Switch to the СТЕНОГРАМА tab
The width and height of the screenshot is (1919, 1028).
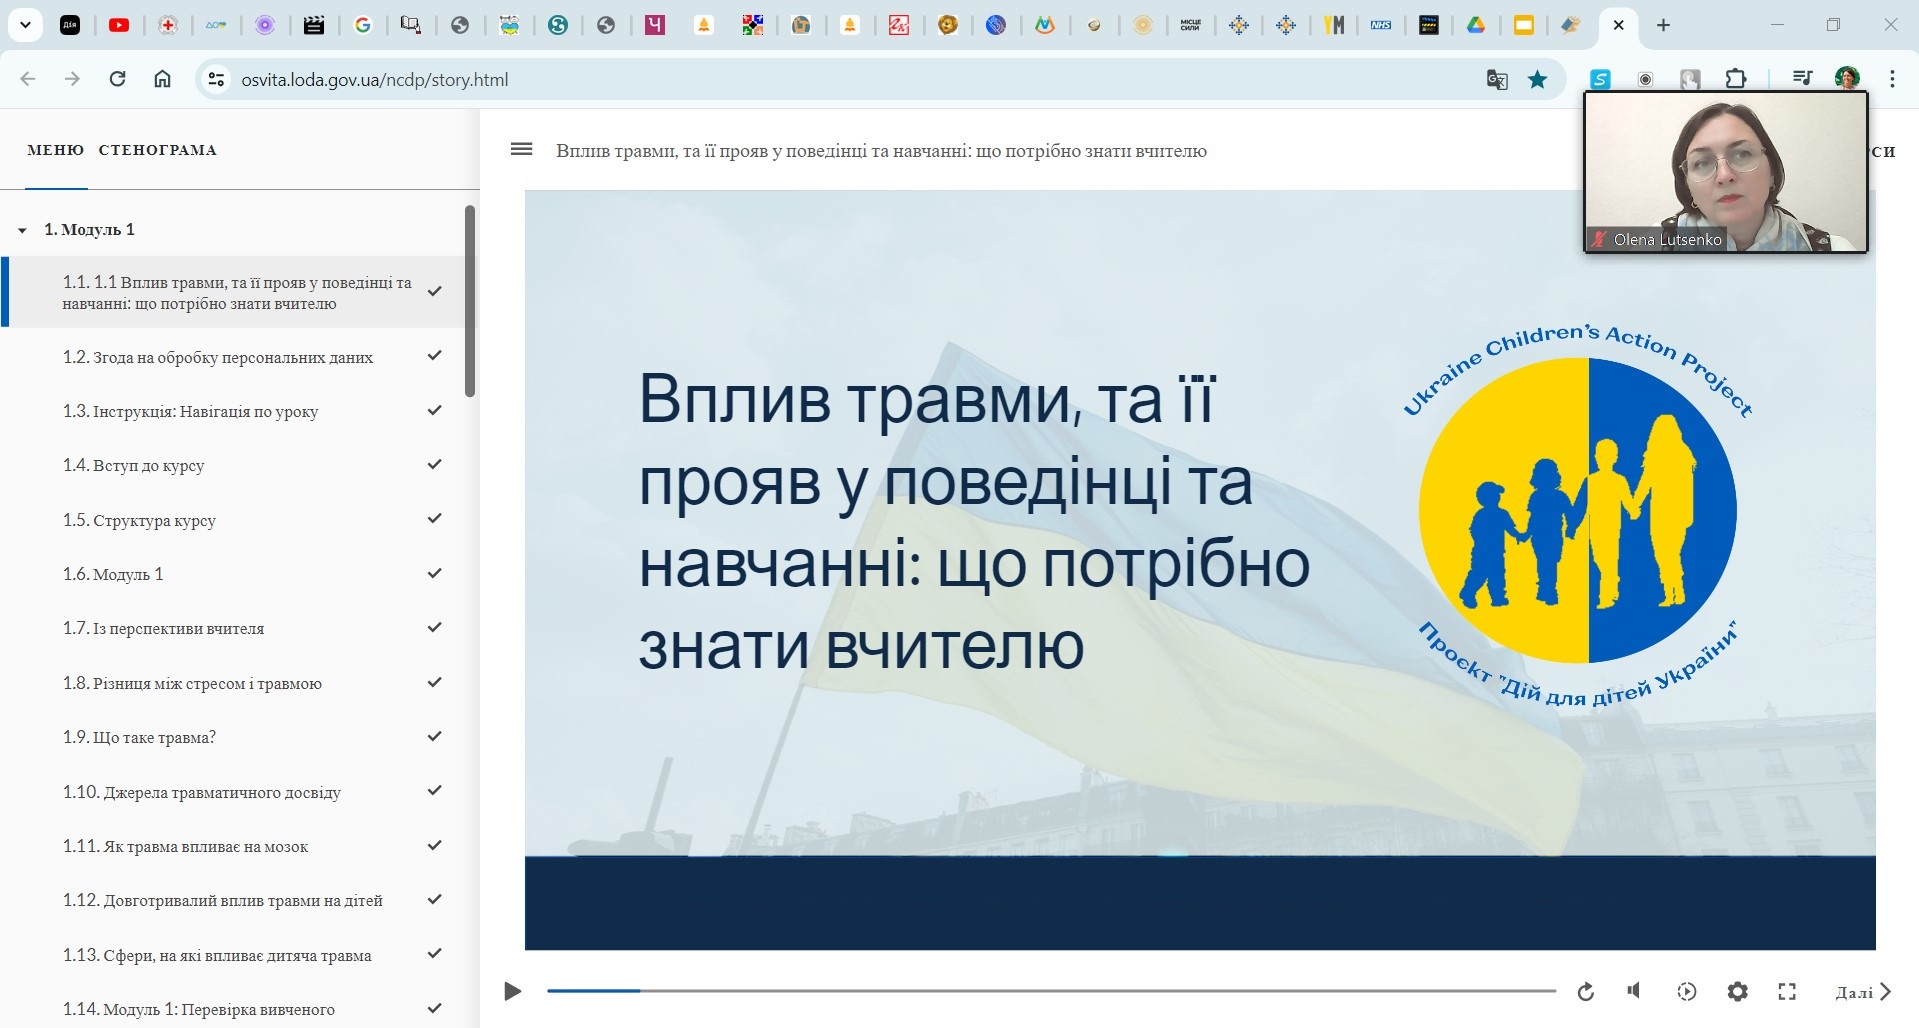click(157, 150)
